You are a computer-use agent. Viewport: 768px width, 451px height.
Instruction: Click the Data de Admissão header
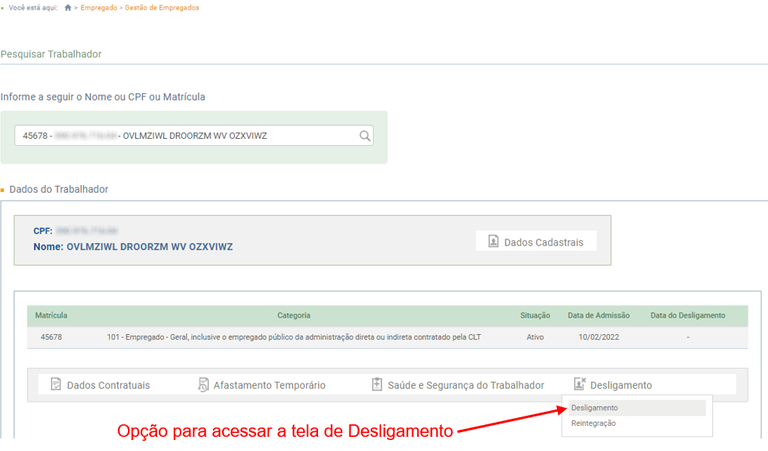point(599,315)
